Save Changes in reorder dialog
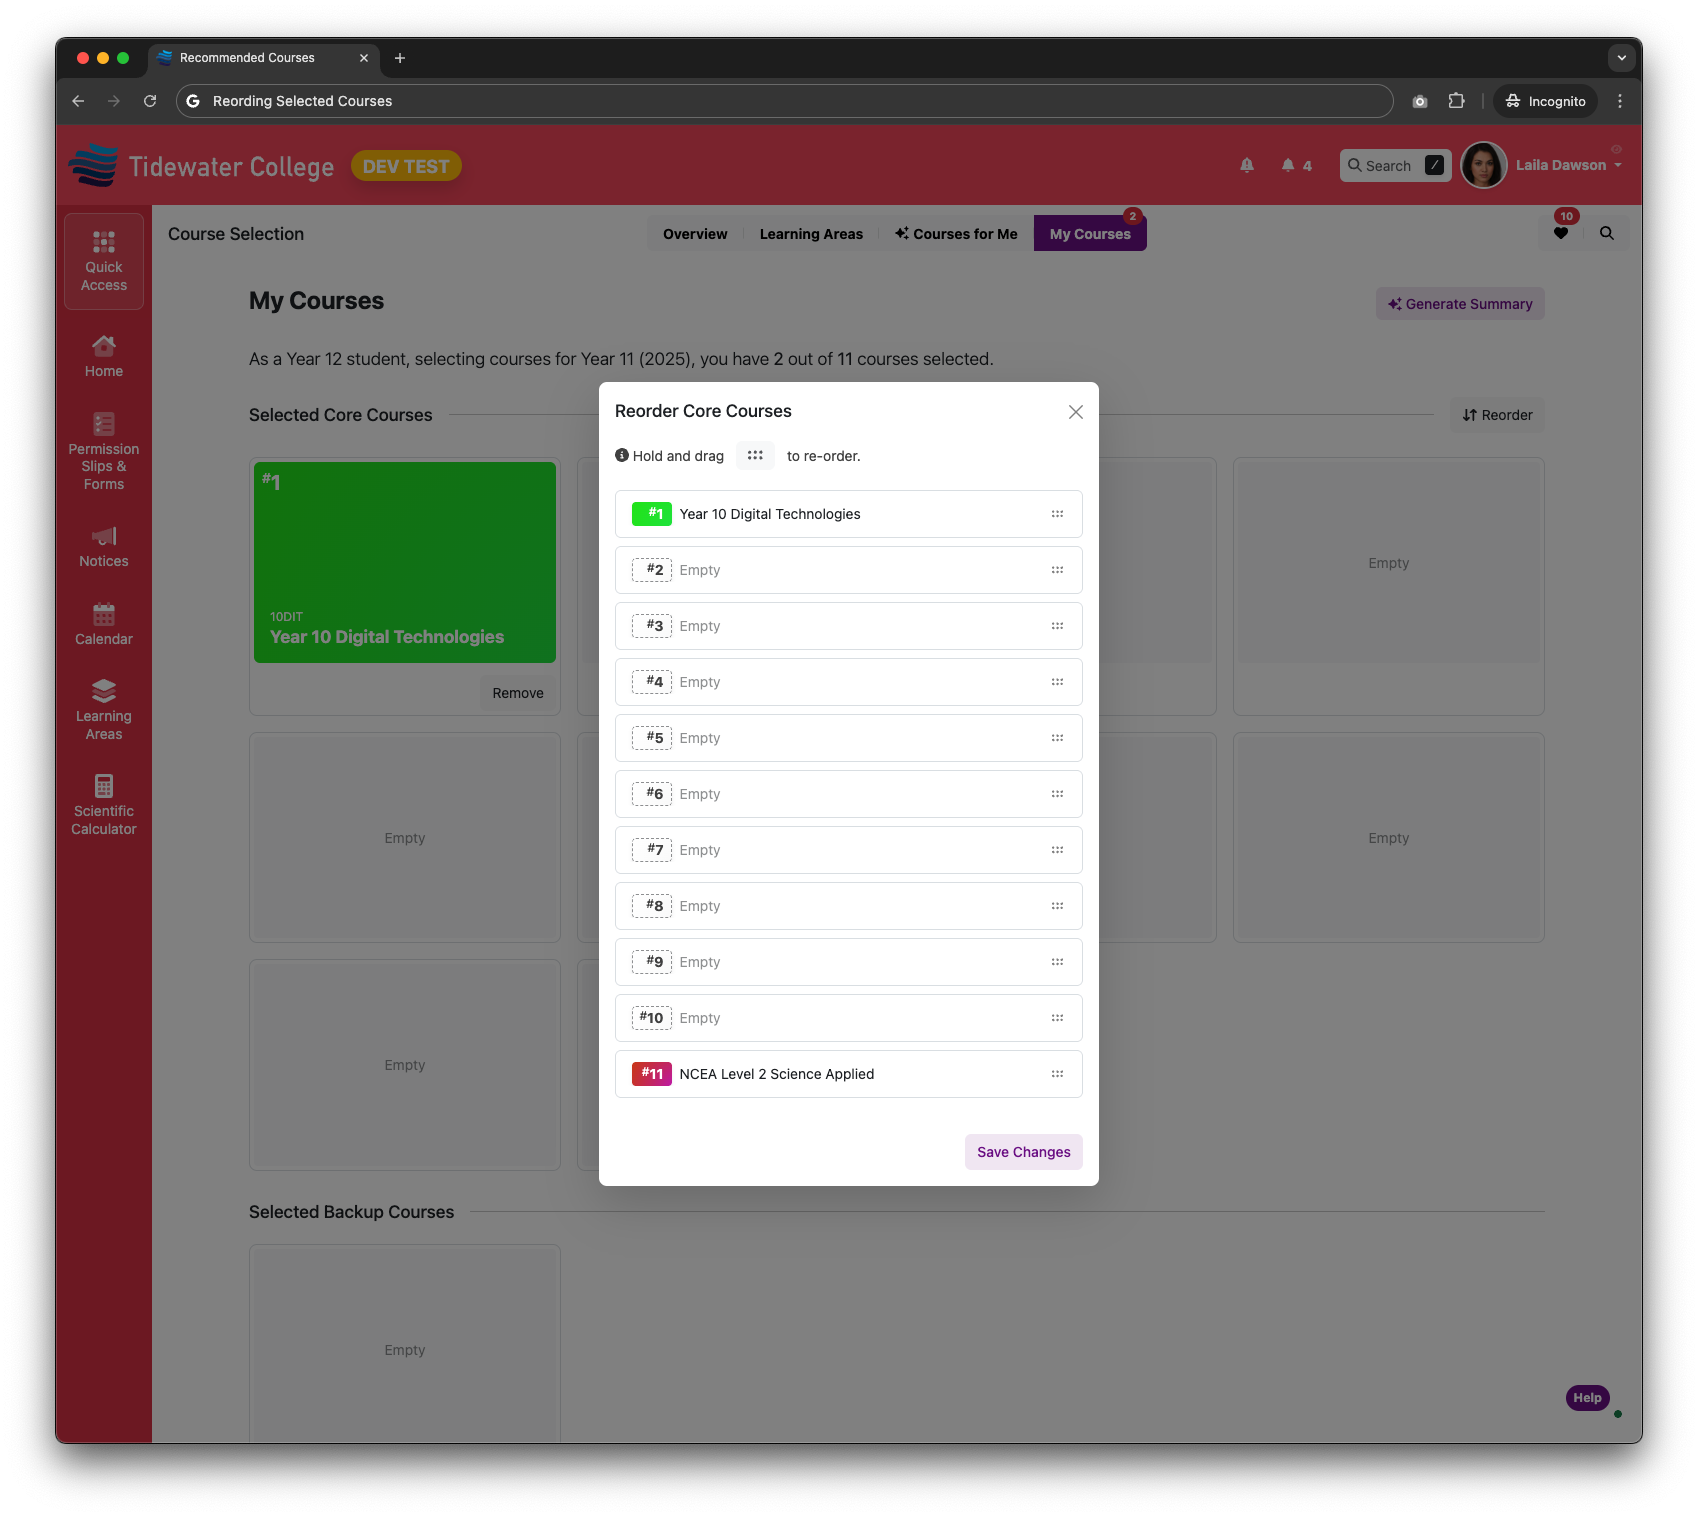The image size is (1698, 1517). [x=1023, y=1152]
